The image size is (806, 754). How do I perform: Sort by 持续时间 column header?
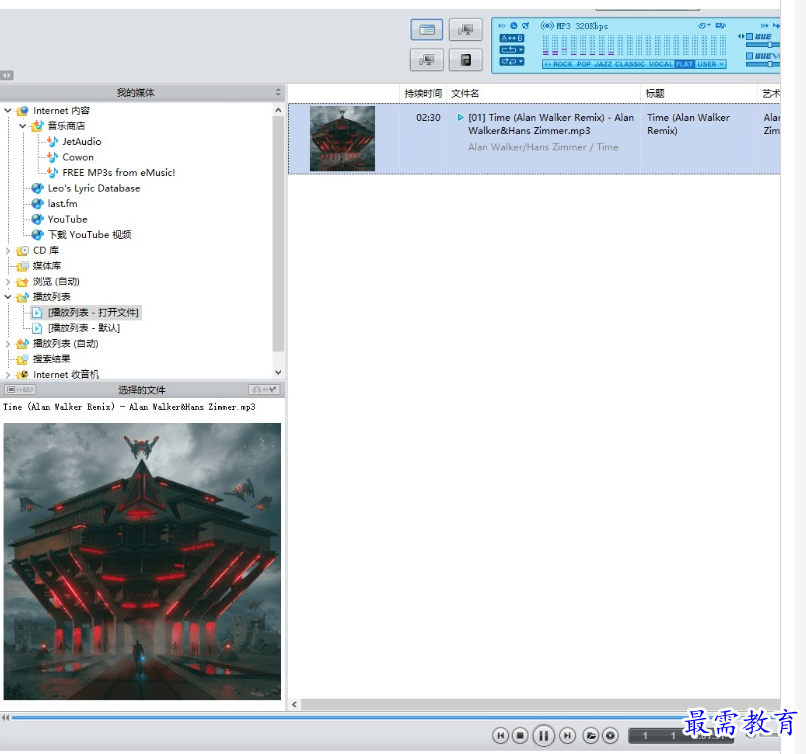click(x=423, y=93)
